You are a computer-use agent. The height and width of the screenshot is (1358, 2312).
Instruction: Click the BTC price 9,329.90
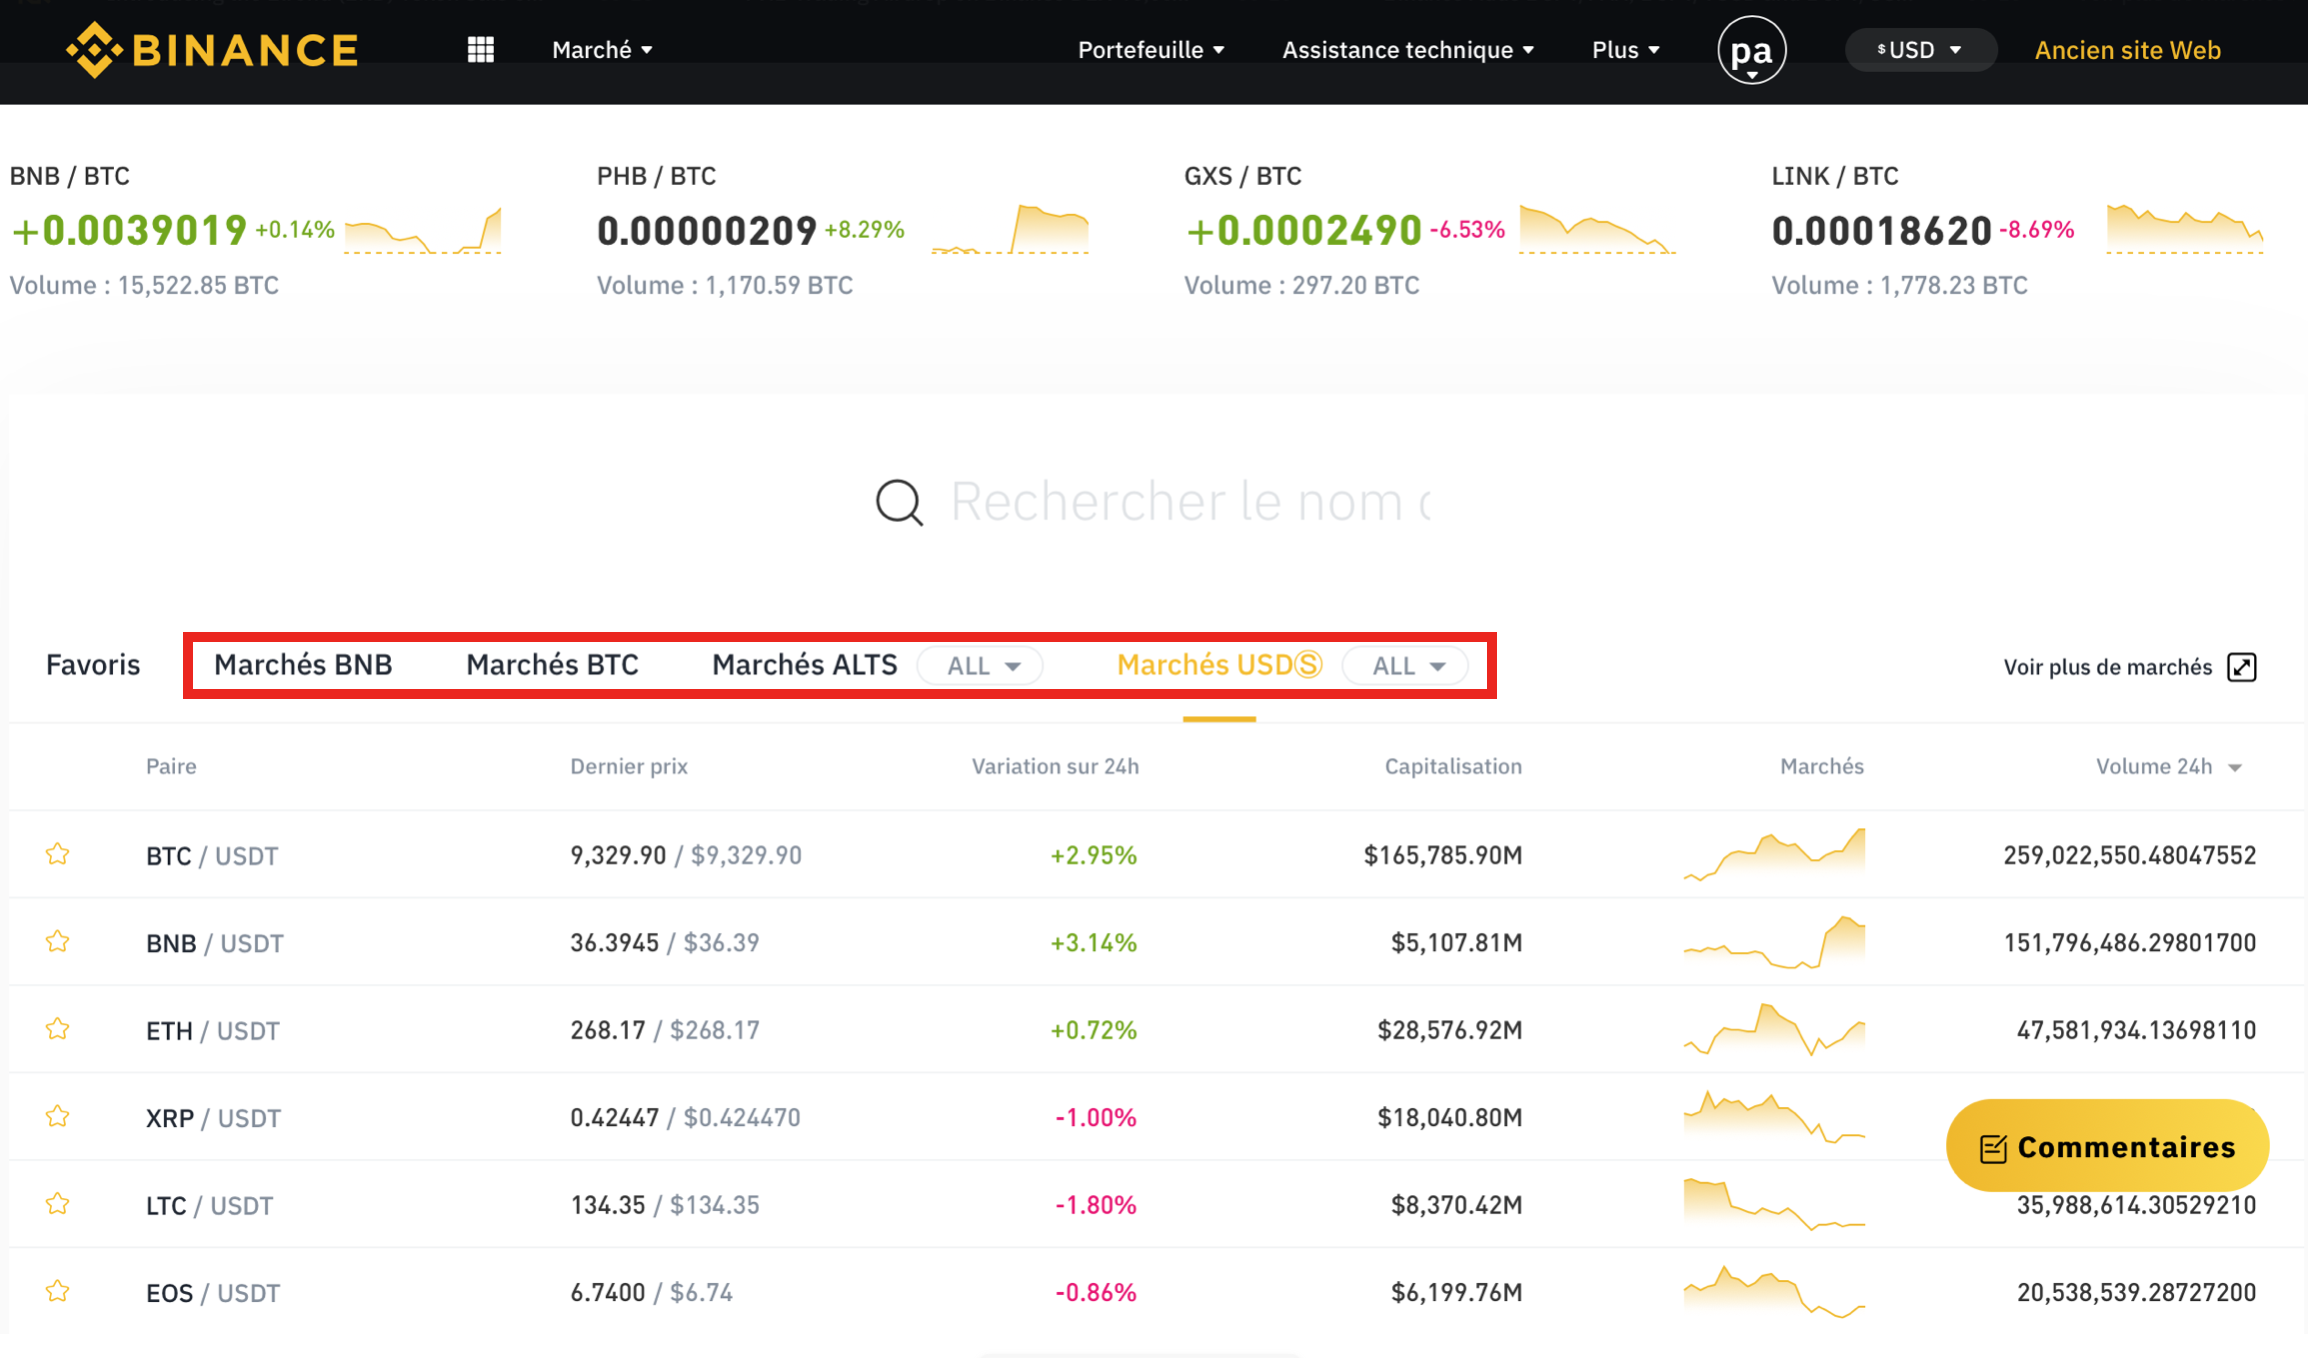618,855
